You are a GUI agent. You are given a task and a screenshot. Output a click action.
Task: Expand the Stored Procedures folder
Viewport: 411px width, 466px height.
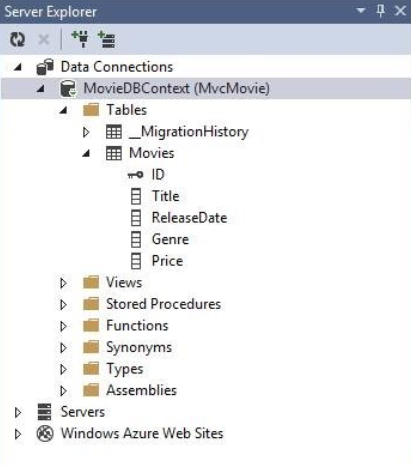click(x=63, y=305)
